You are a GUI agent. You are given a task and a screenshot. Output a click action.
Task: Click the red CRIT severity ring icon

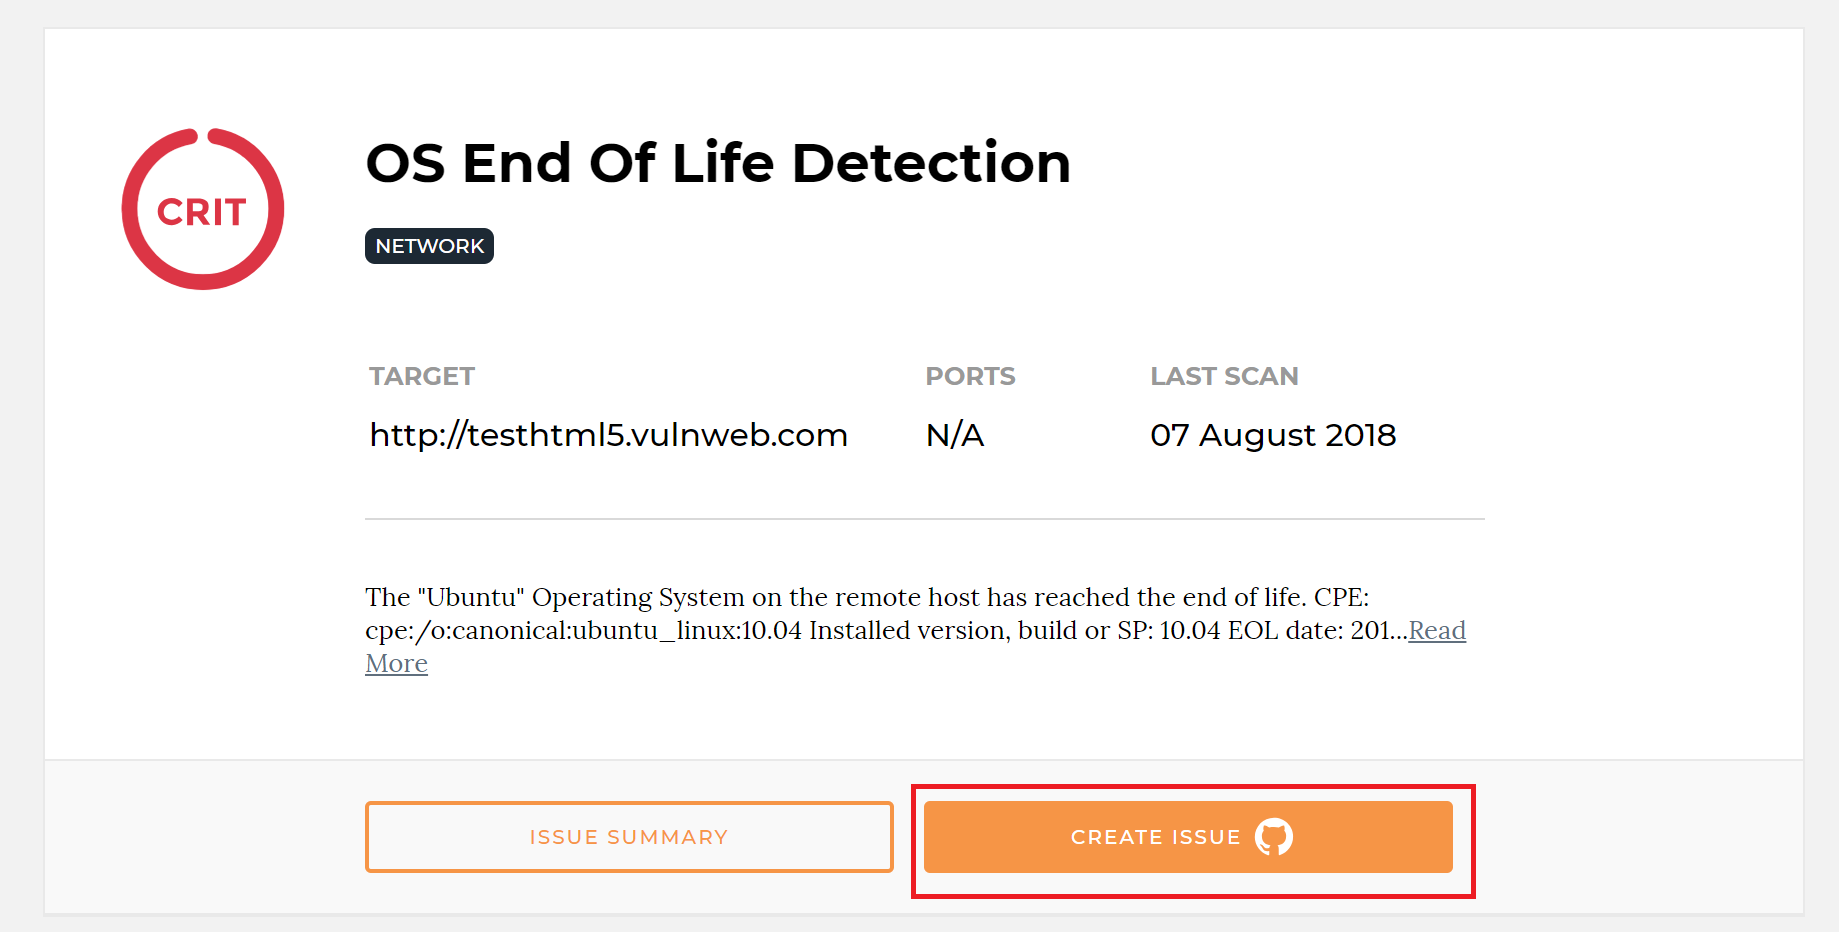(x=203, y=209)
